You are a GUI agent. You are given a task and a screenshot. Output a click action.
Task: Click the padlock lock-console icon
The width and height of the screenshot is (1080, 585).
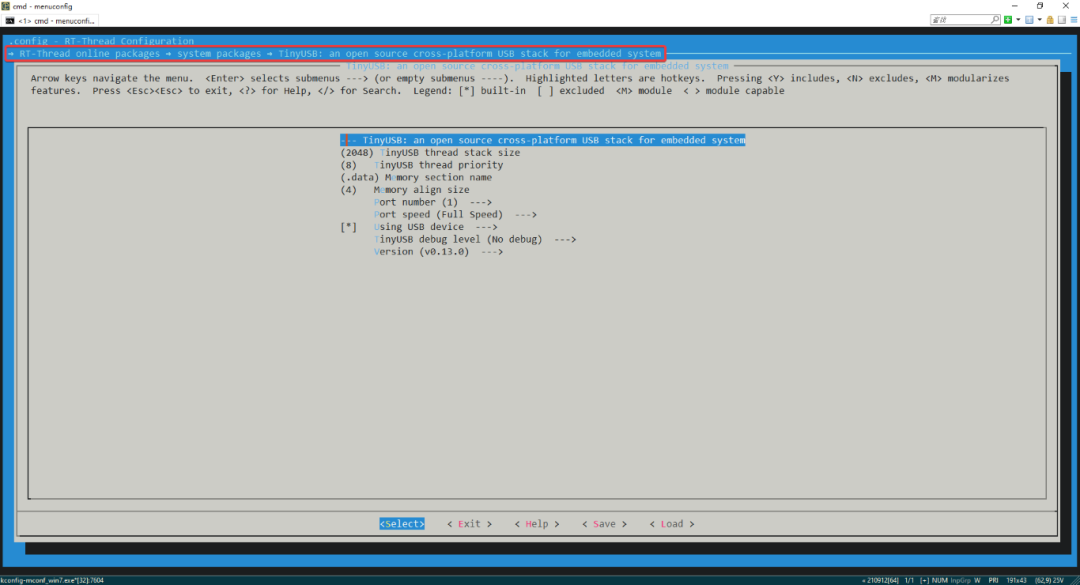pos(1050,20)
